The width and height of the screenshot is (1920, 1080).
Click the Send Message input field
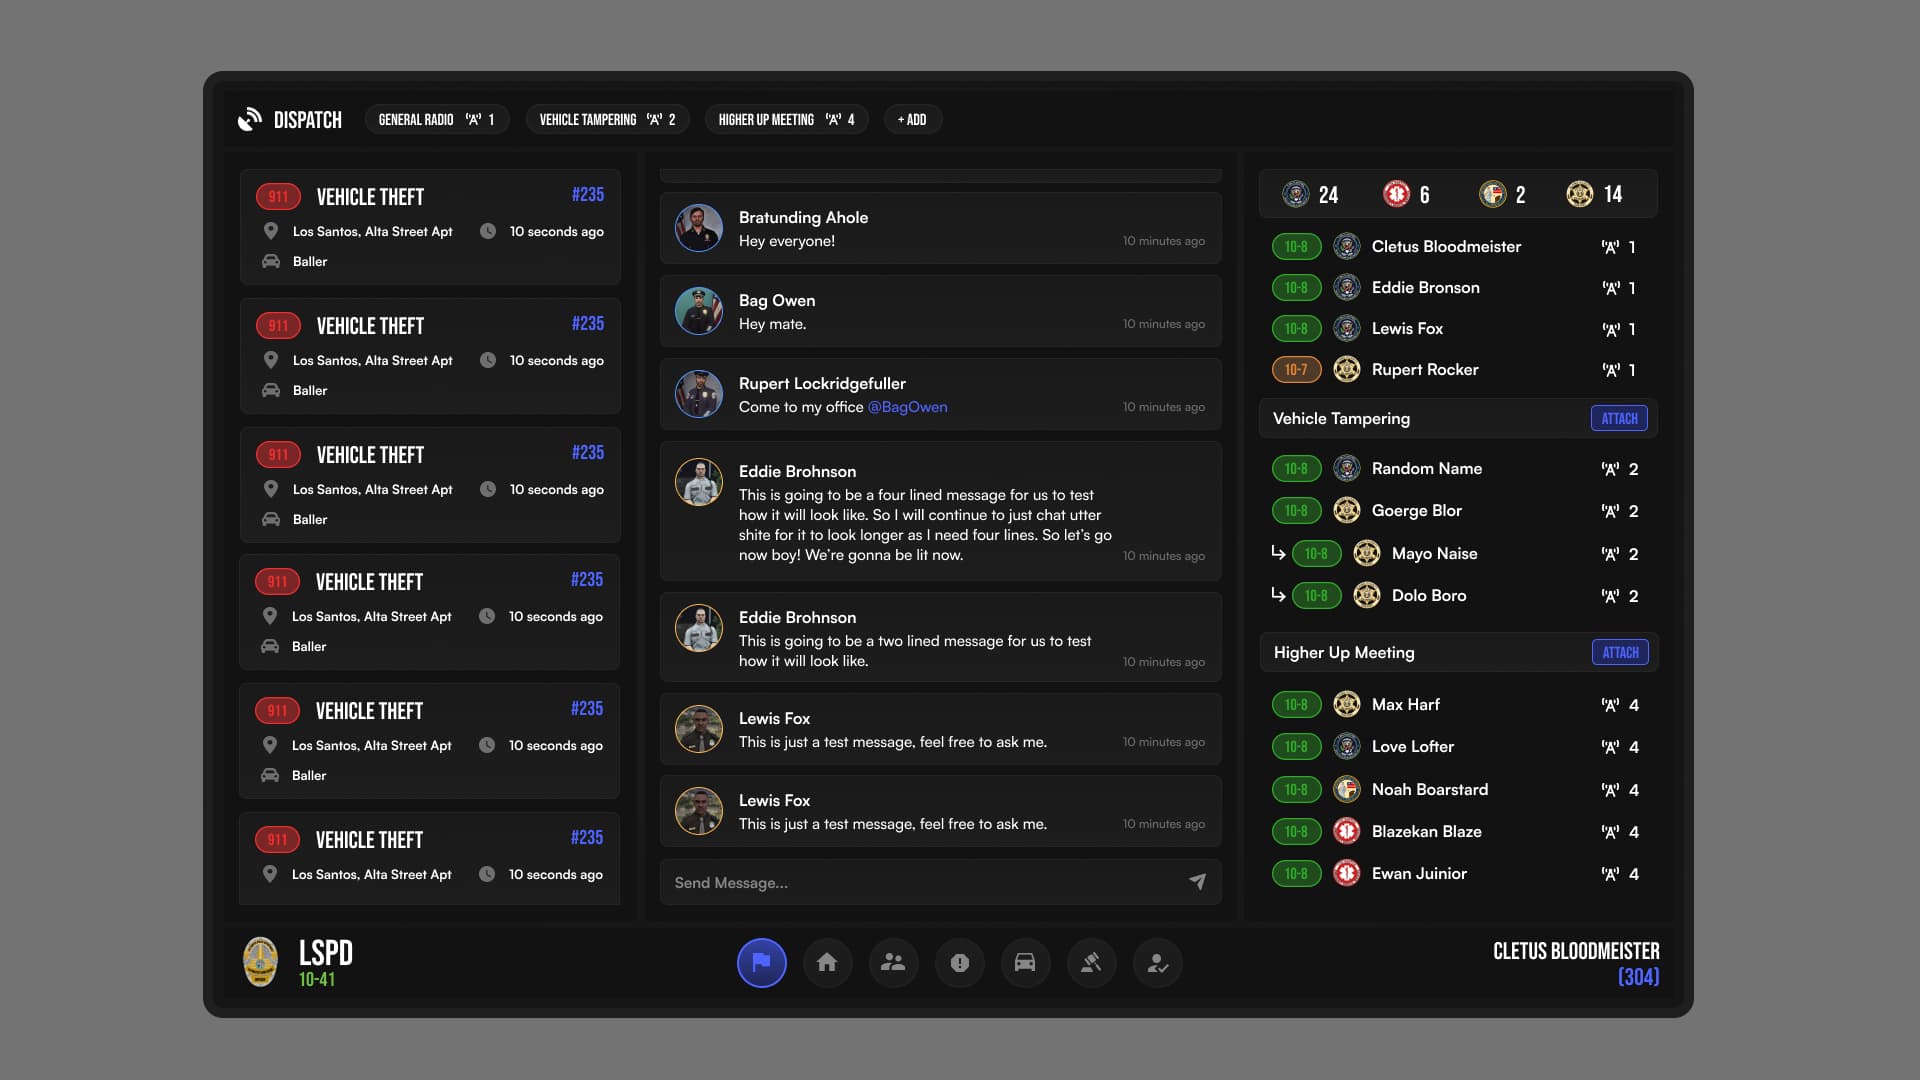(x=900, y=882)
